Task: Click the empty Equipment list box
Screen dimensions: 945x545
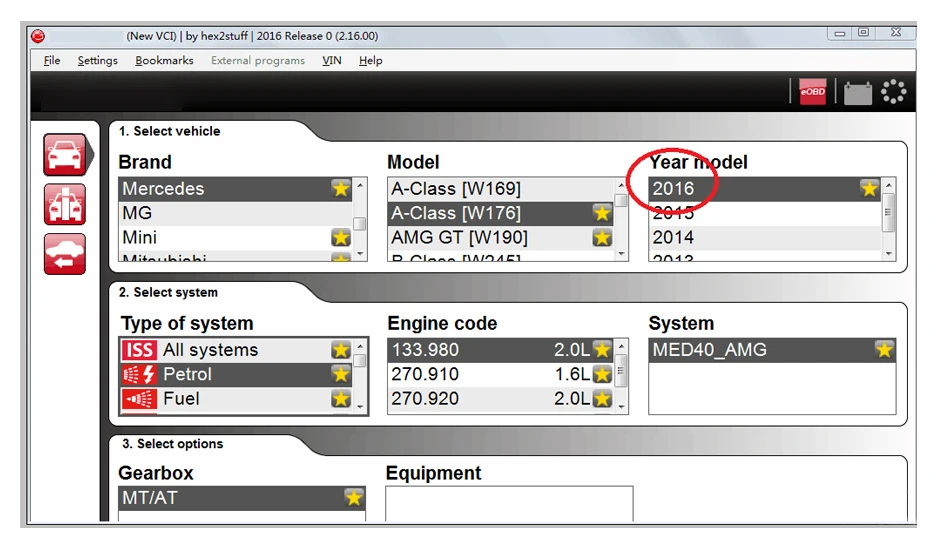Action: pyautogui.click(x=509, y=503)
